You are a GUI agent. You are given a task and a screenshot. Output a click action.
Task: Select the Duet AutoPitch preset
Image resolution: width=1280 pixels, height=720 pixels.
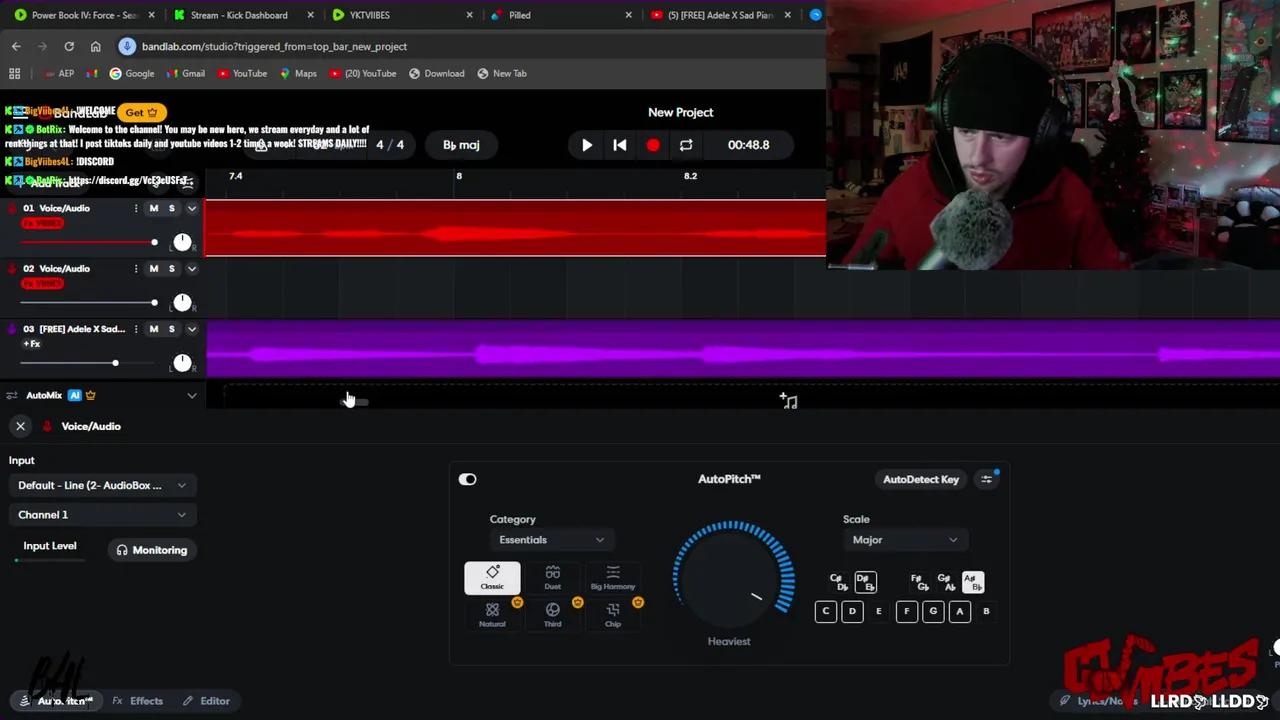point(552,577)
